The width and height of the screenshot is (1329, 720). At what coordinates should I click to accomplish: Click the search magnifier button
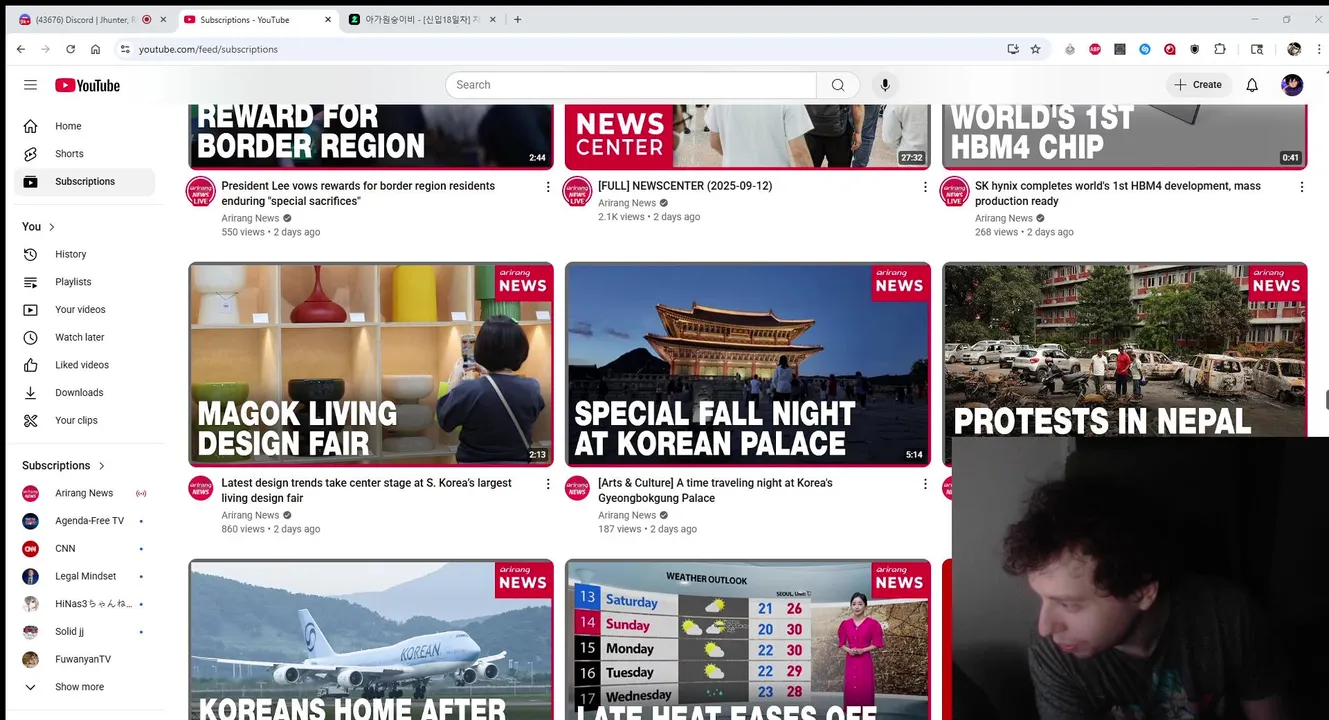click(838, 85)
